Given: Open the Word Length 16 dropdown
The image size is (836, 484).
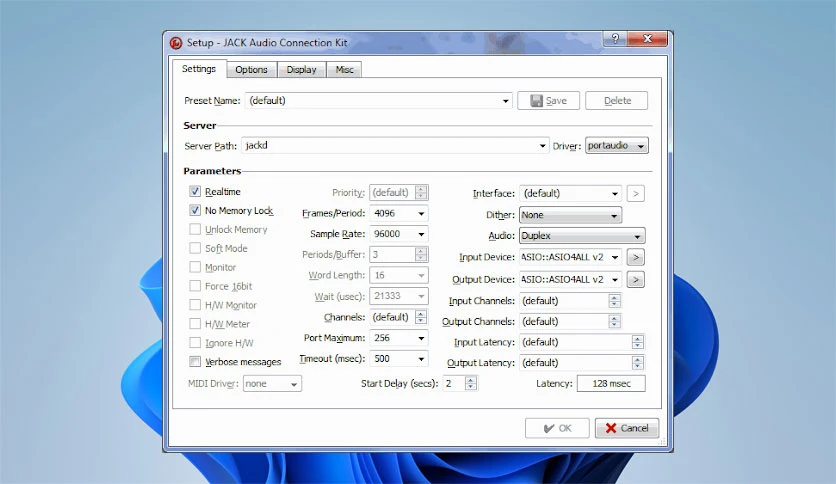Looking at the screenshot, I should [x=399, y=276].
